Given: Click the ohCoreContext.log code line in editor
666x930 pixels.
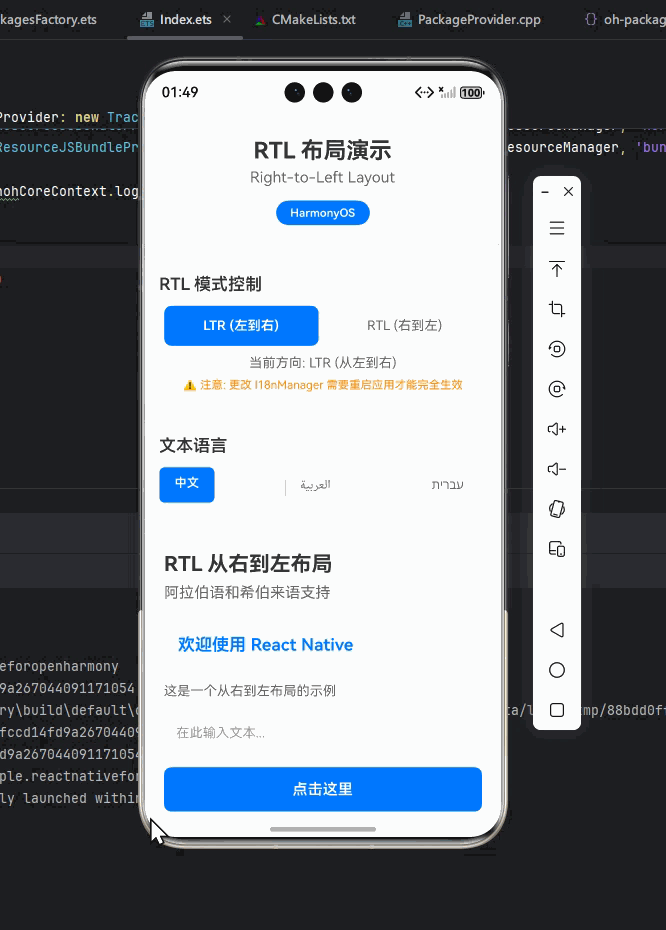Looking at the screenshot, I should [69, 192].
